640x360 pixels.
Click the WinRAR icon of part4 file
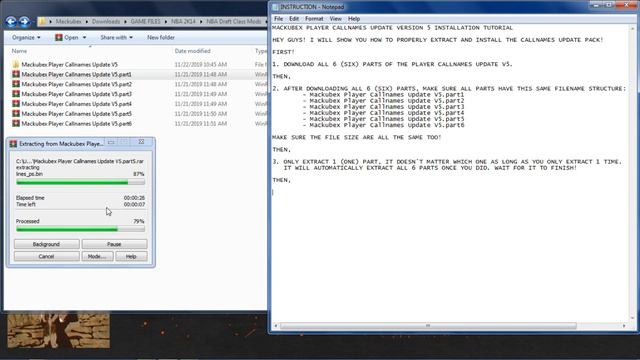point(16,104)
